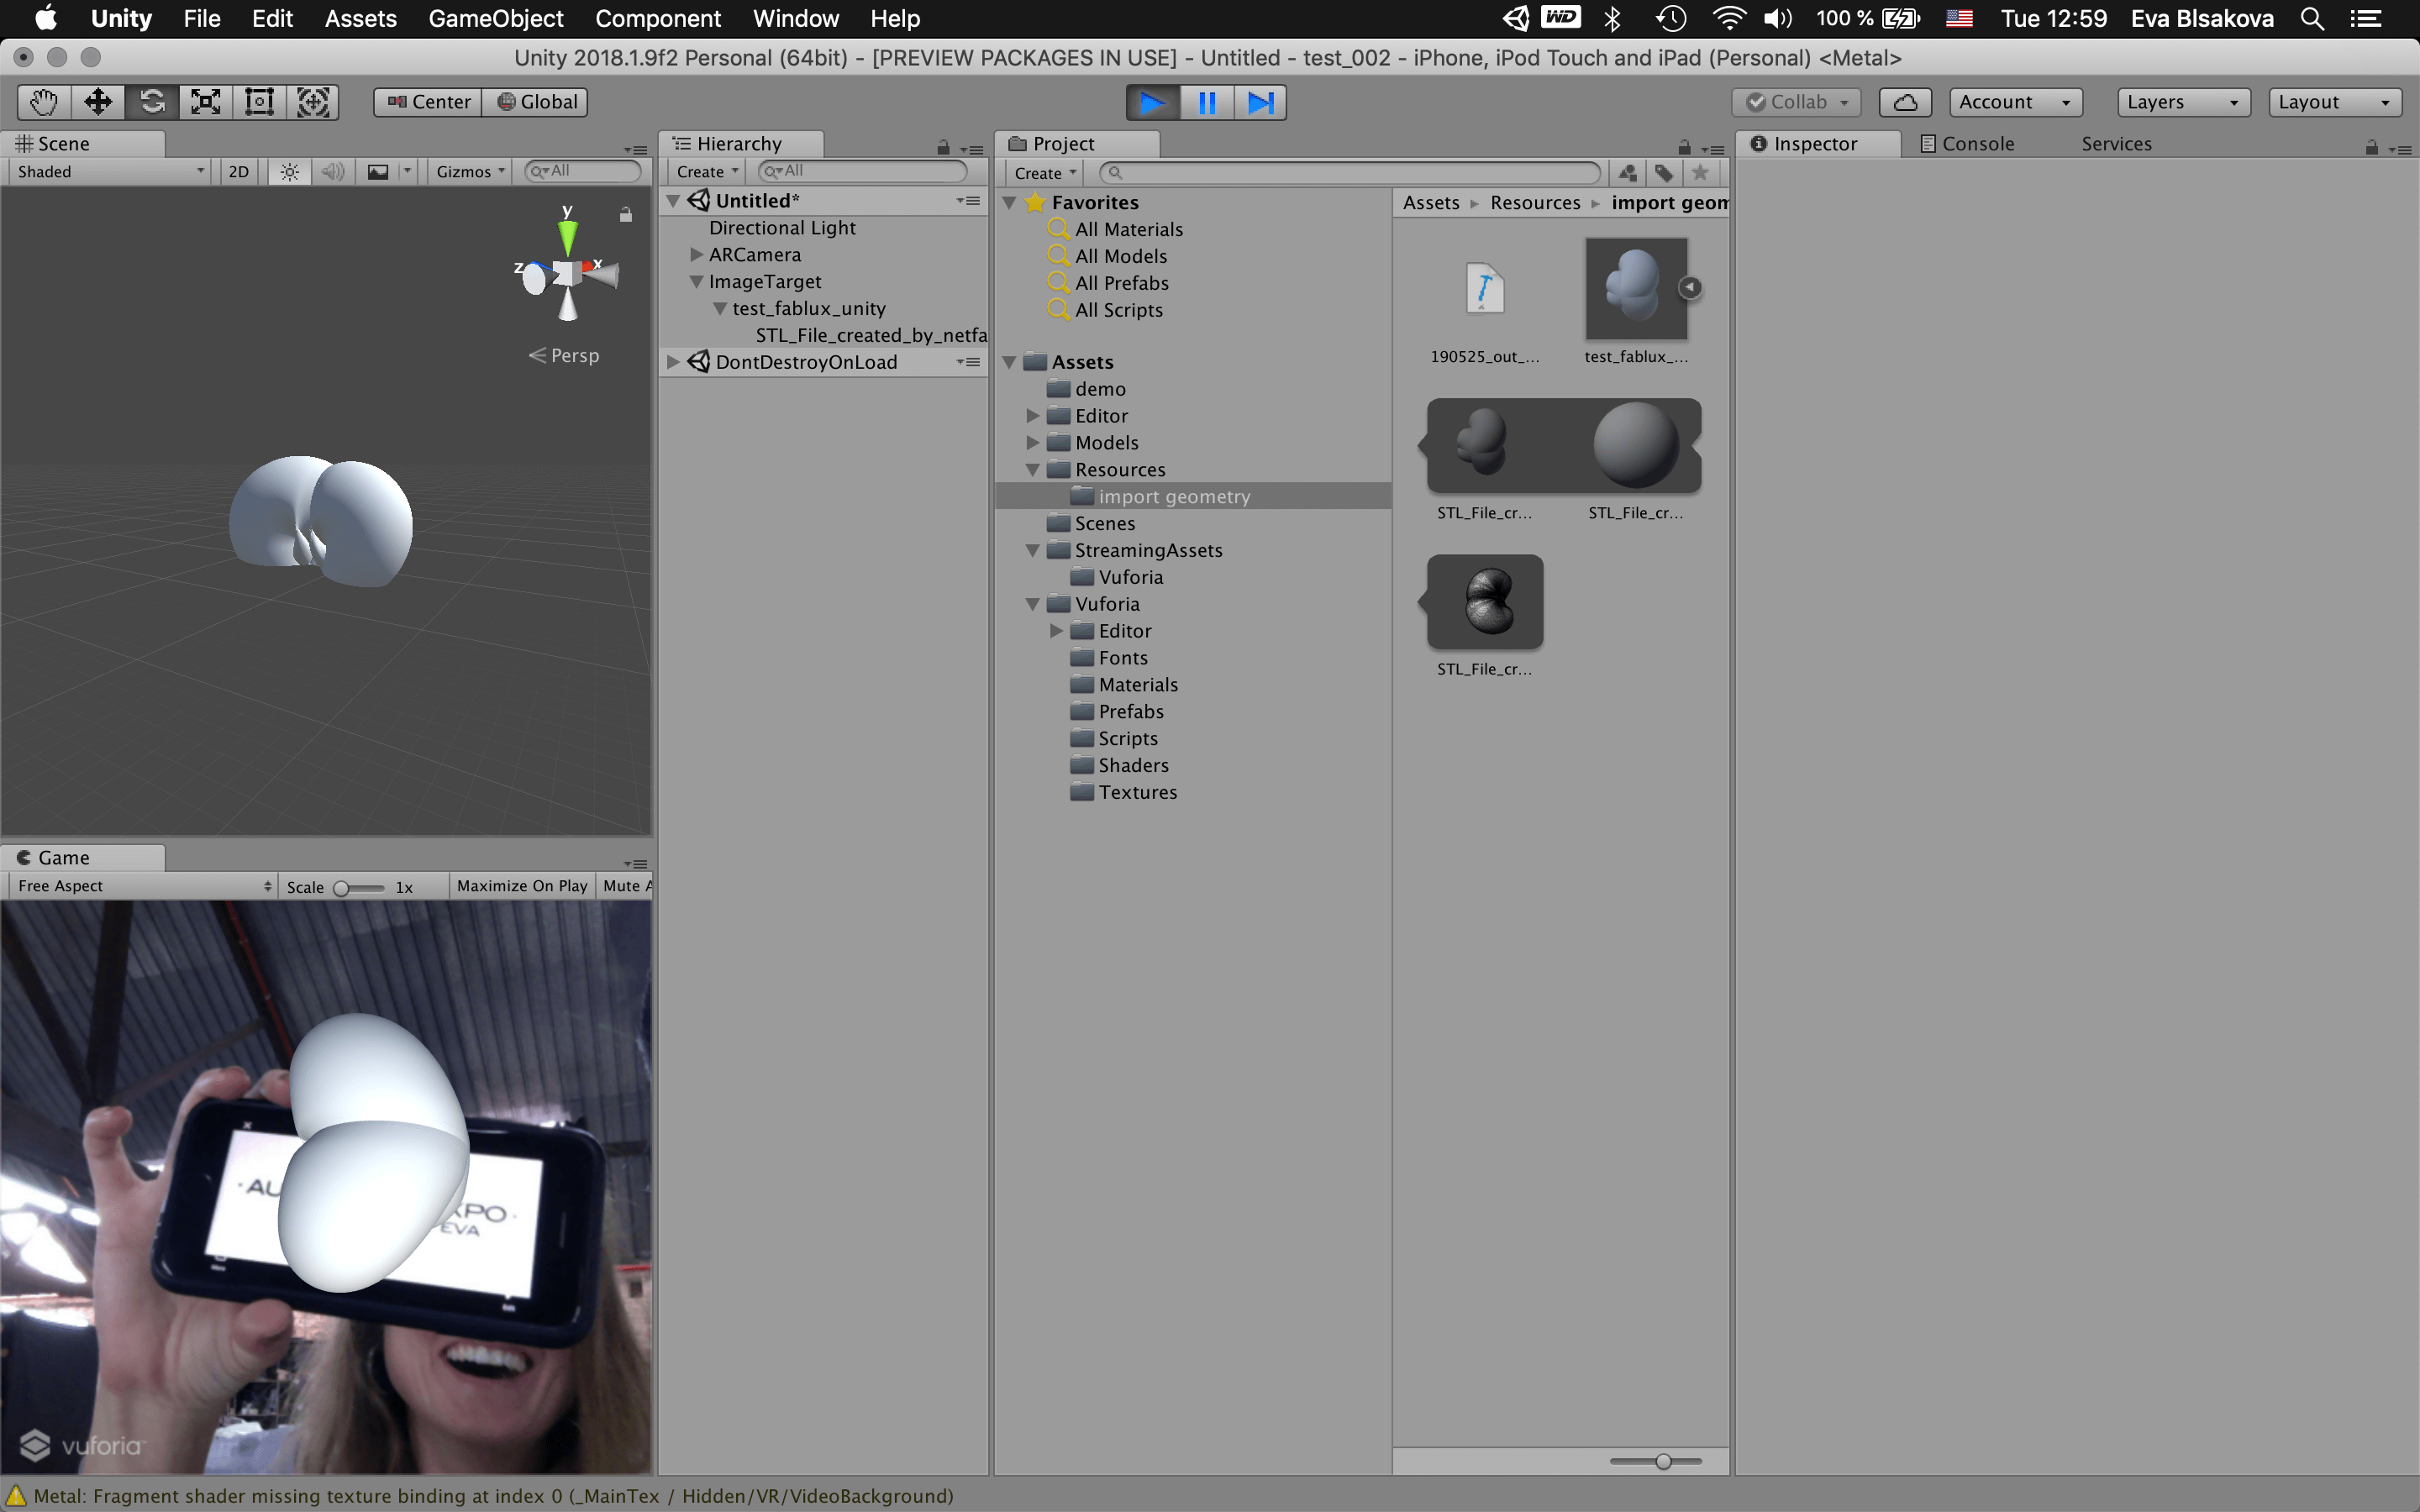Viewport: 2420px width, 1512px height.
Task: Collapse the StreamingAssets folder
Action: point(1033,550)
